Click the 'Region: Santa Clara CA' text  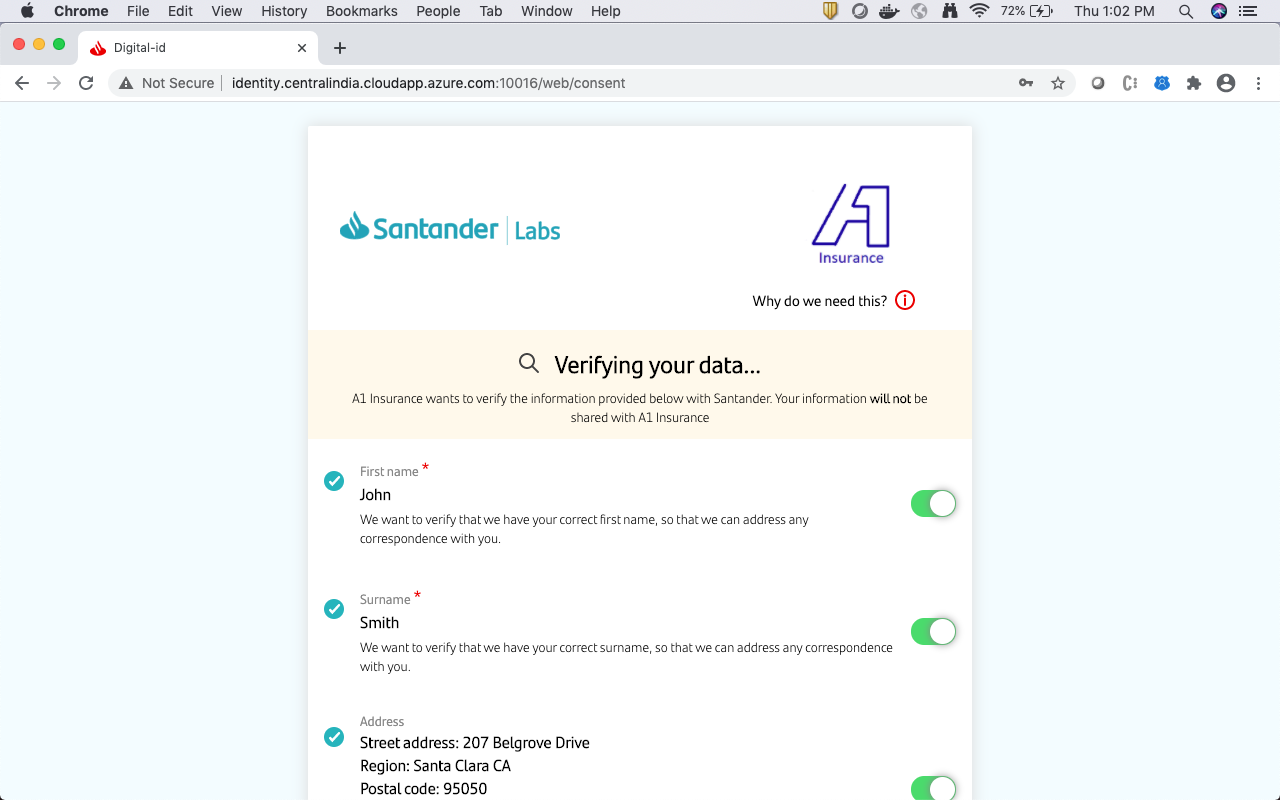pyautogui.click(x=435, y=766)
